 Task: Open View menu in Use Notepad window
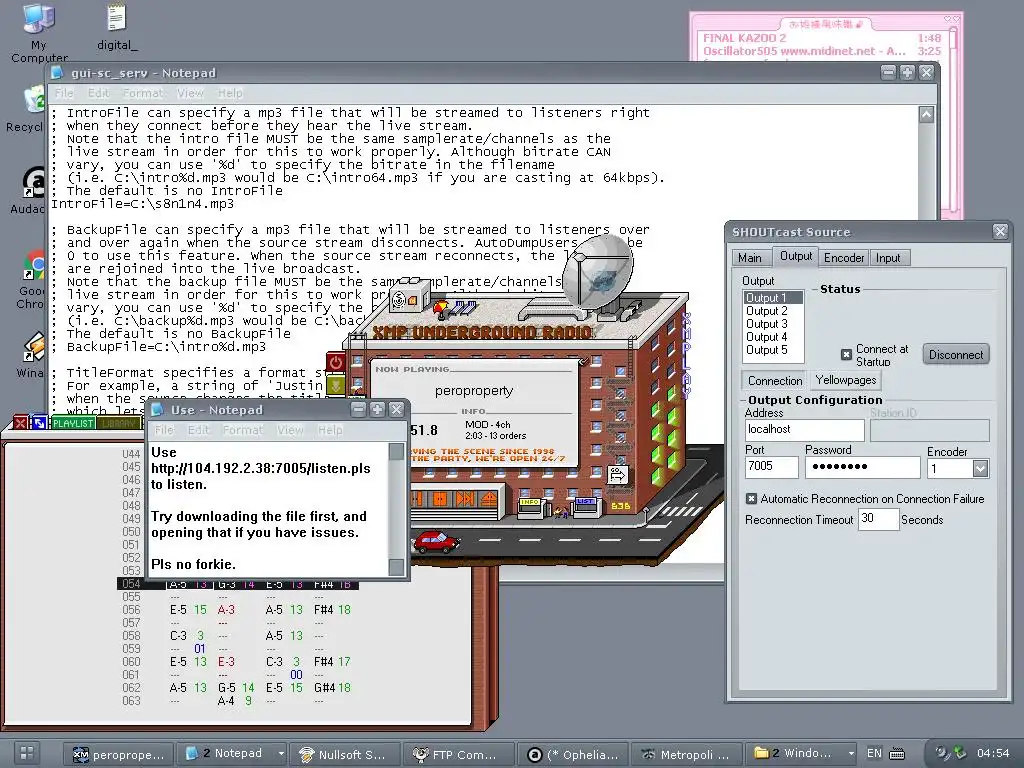(x=290, y=430)
